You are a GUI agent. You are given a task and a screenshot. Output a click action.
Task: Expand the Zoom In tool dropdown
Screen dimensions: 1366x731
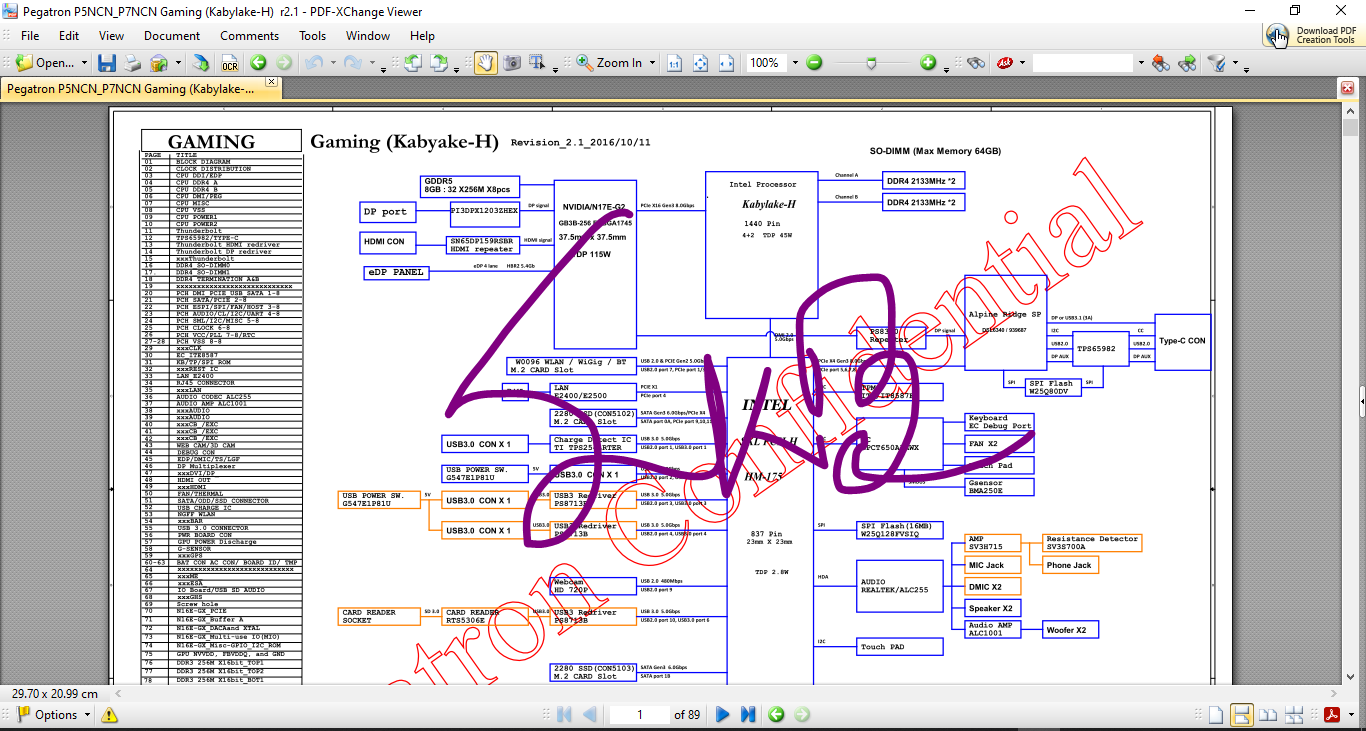tap(652, 63)
